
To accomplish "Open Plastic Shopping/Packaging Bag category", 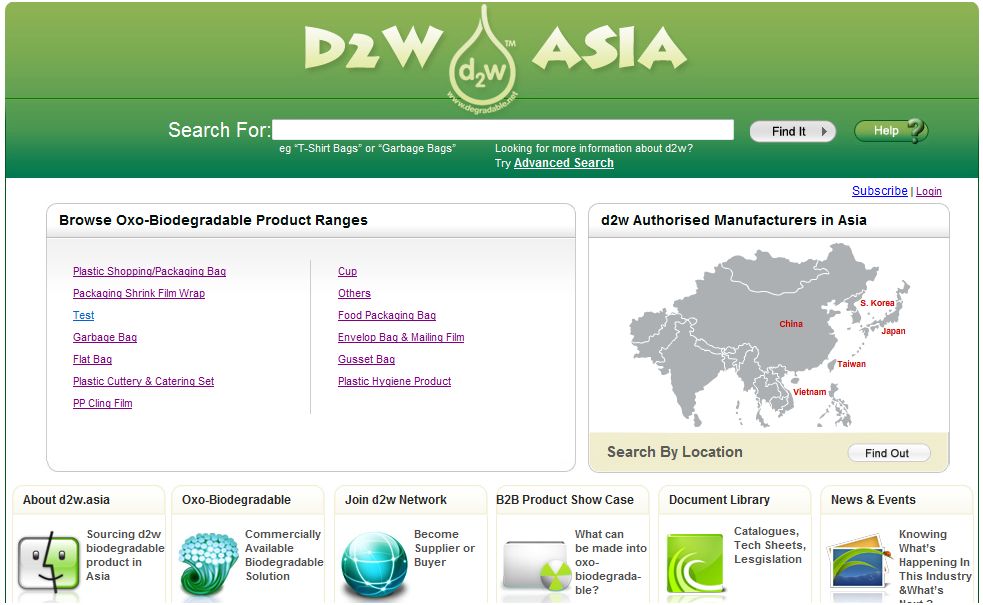I will point(149,271).
